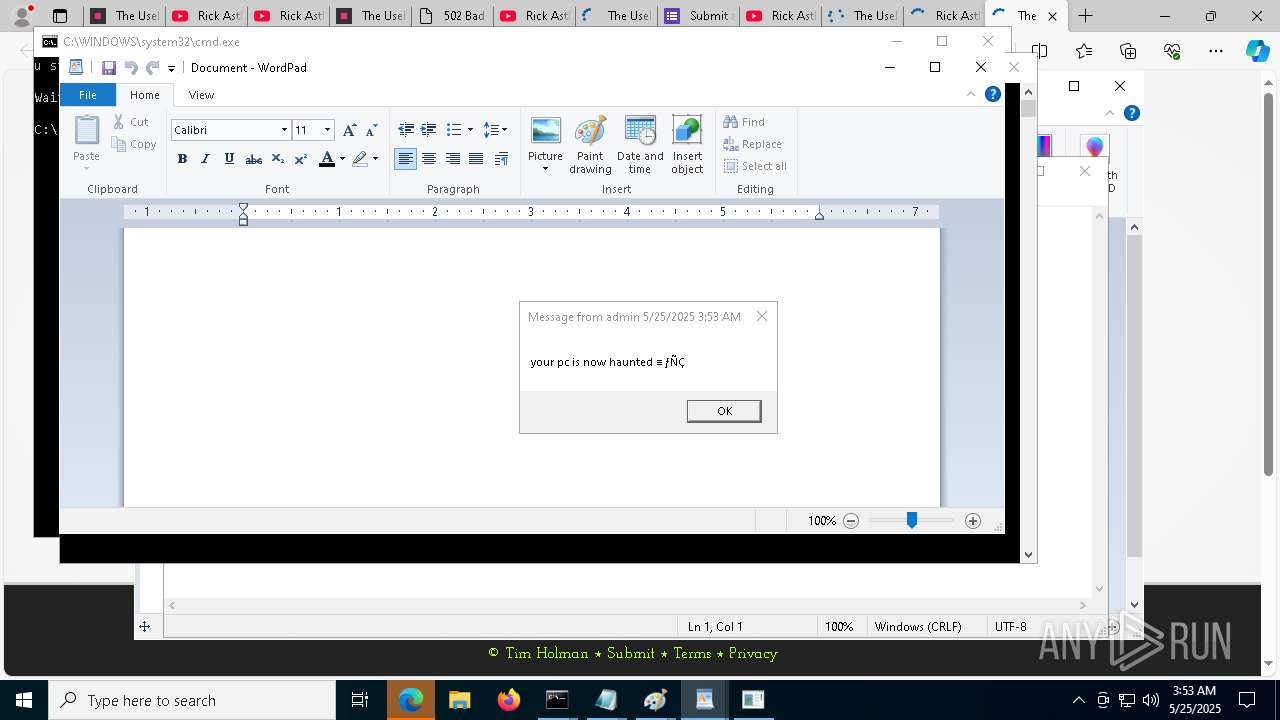Click the WordPad Help question mark icon
The image size is (1280, 720).
pyautogui.click(x=993, y=94)
